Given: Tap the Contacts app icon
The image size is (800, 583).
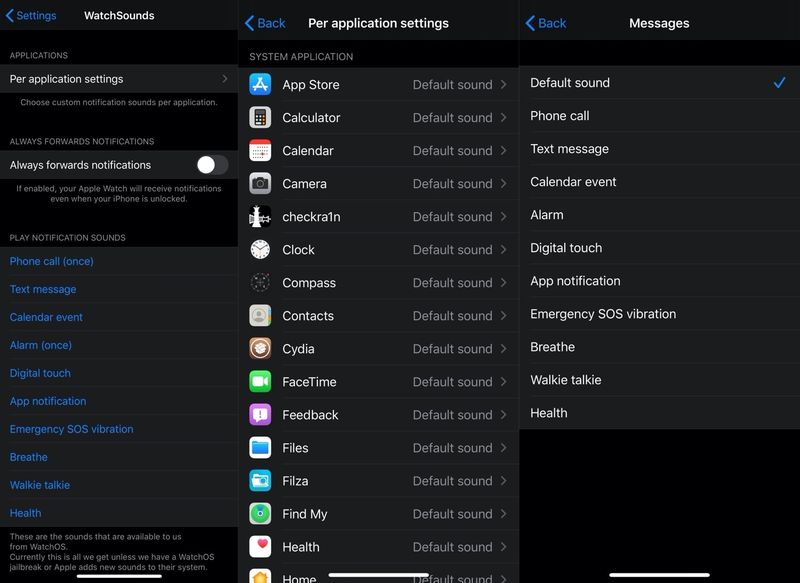Looking at the screenshot, I should pyautogui.click(x=260, y=316).
